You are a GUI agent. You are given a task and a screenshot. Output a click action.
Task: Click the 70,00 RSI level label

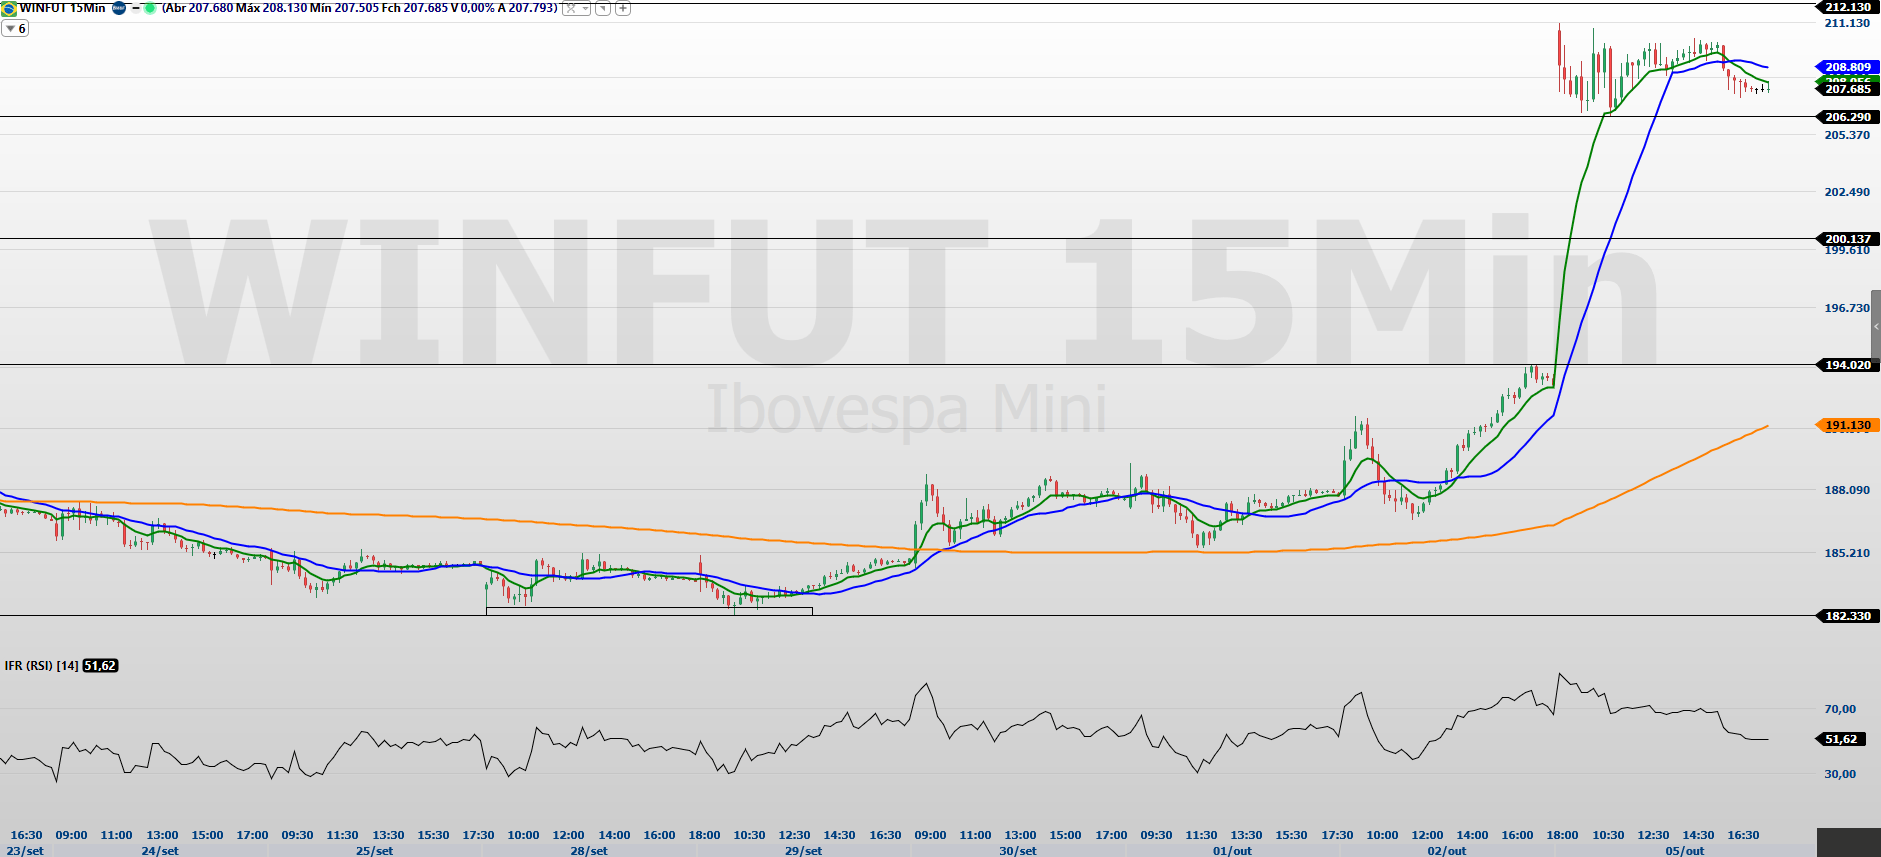[1840, 709]
